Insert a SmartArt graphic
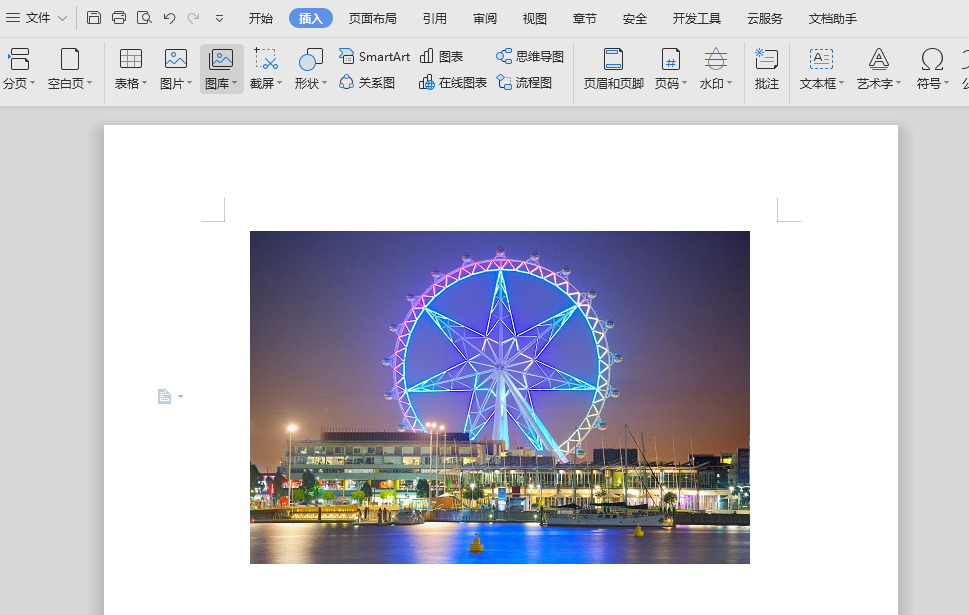The image size is (969, 615). [374, 57]
